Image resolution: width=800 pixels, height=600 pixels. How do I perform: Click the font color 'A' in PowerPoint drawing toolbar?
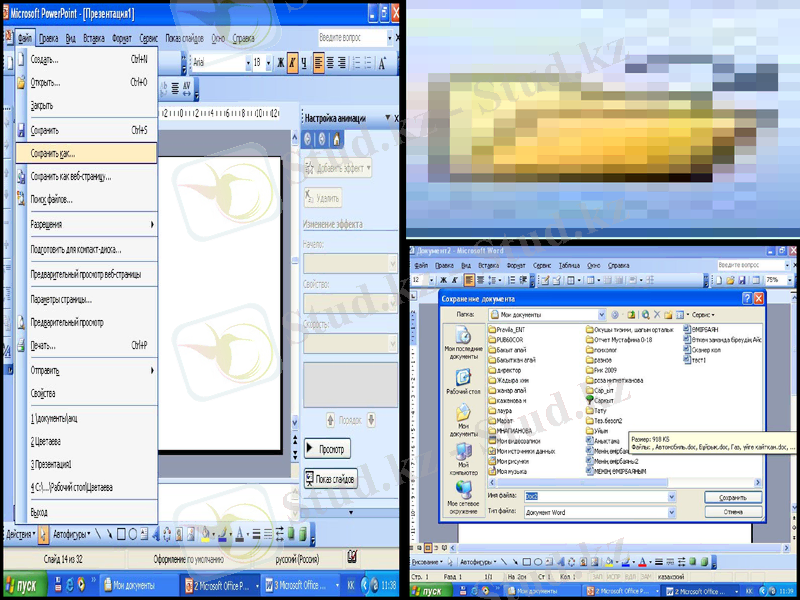pos(239,534)
